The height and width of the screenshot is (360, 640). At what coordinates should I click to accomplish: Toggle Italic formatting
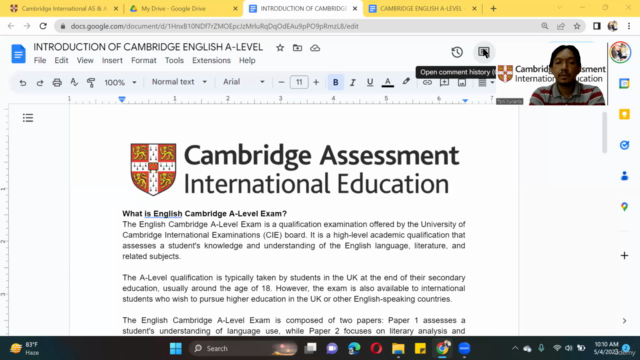(x=353, y=82)
